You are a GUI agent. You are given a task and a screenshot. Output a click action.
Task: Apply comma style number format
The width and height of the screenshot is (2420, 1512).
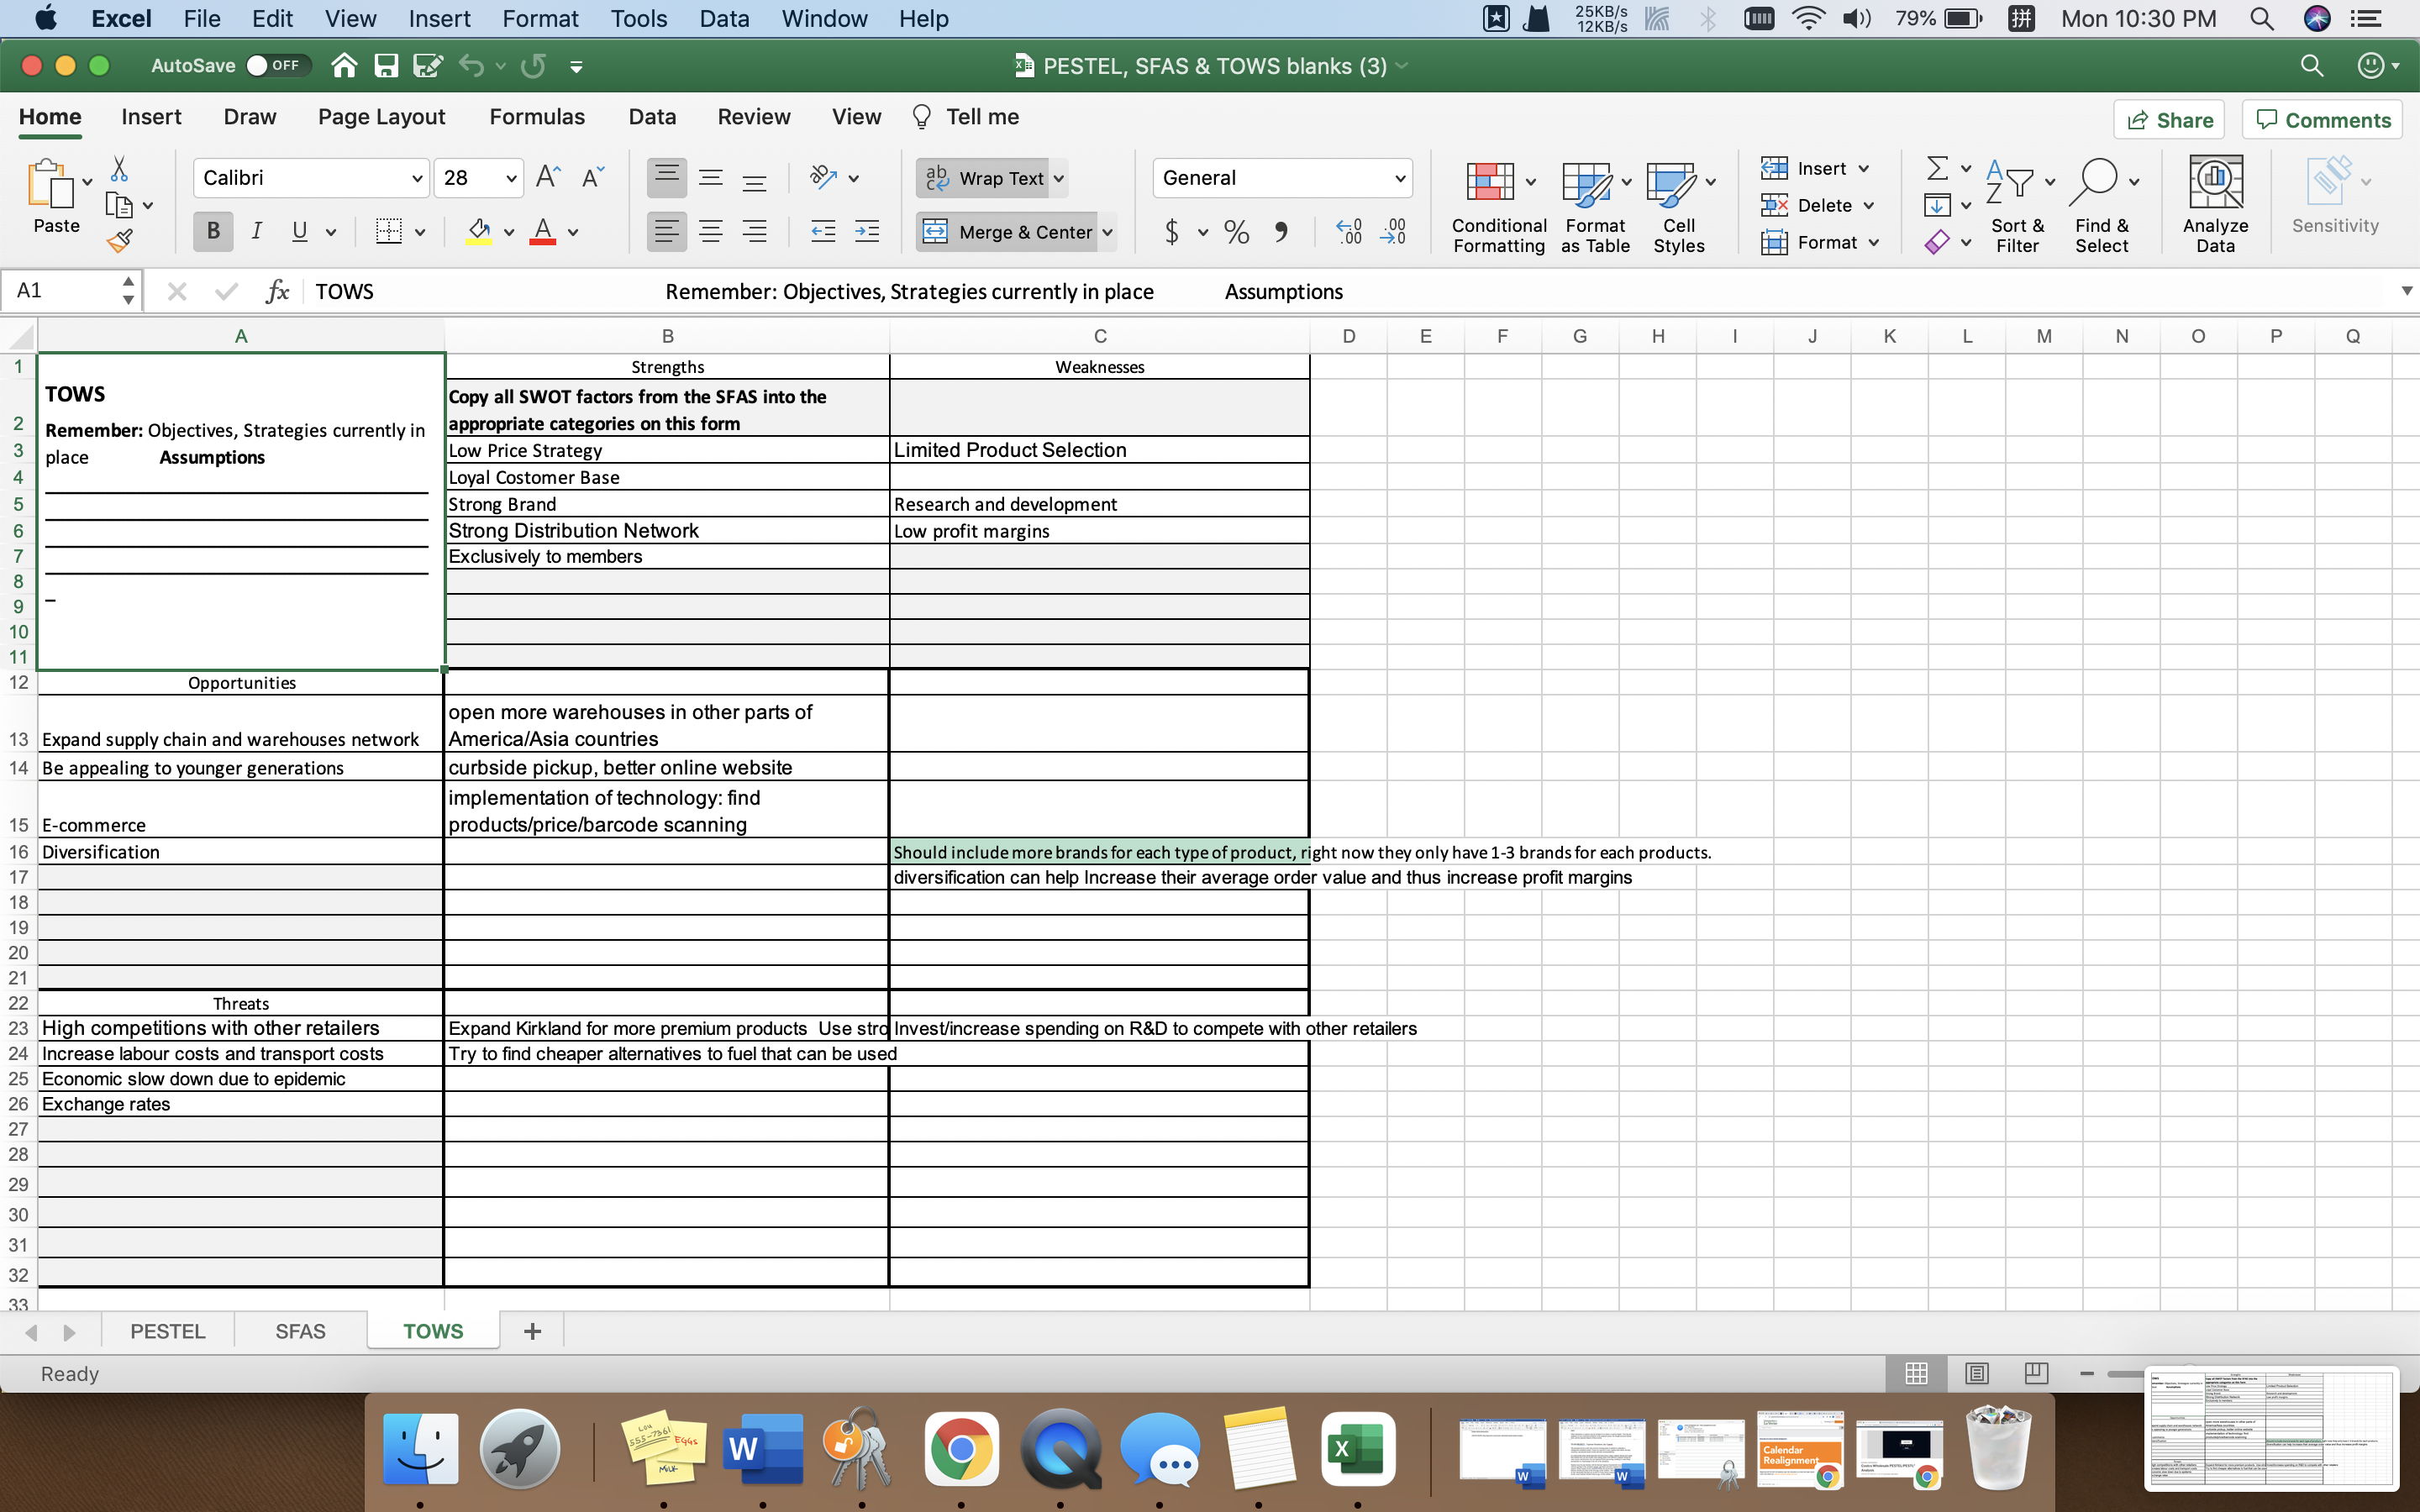tap(1281, 232)
